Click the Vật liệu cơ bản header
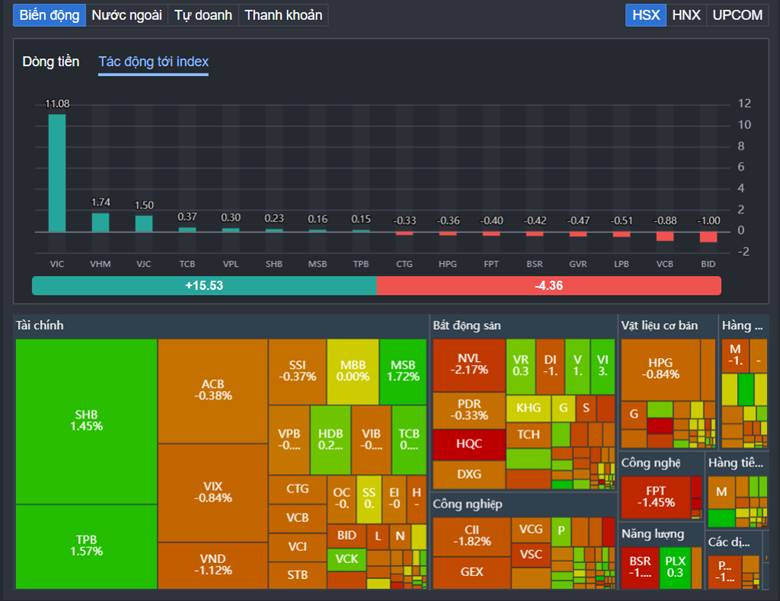This screenshot has height=601, width=780. [x=659, y=325]
